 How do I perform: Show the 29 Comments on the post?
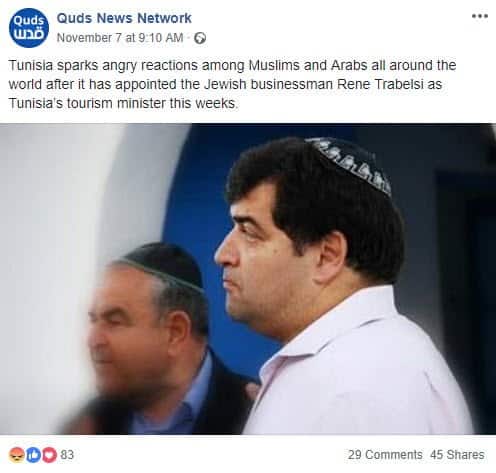385,455
